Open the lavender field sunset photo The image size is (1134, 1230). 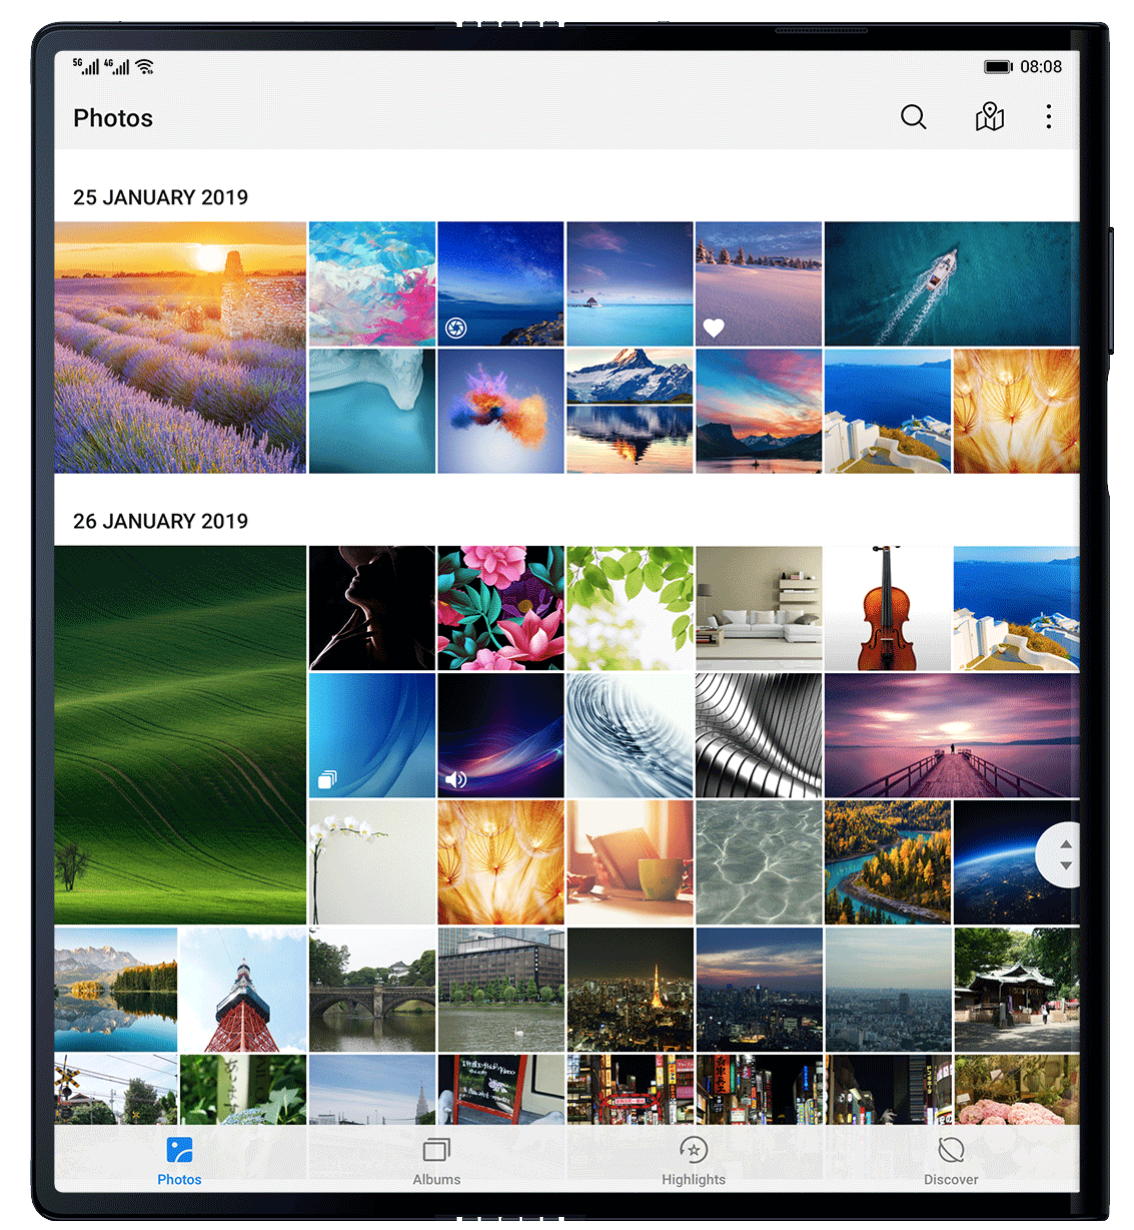(180, 347)
